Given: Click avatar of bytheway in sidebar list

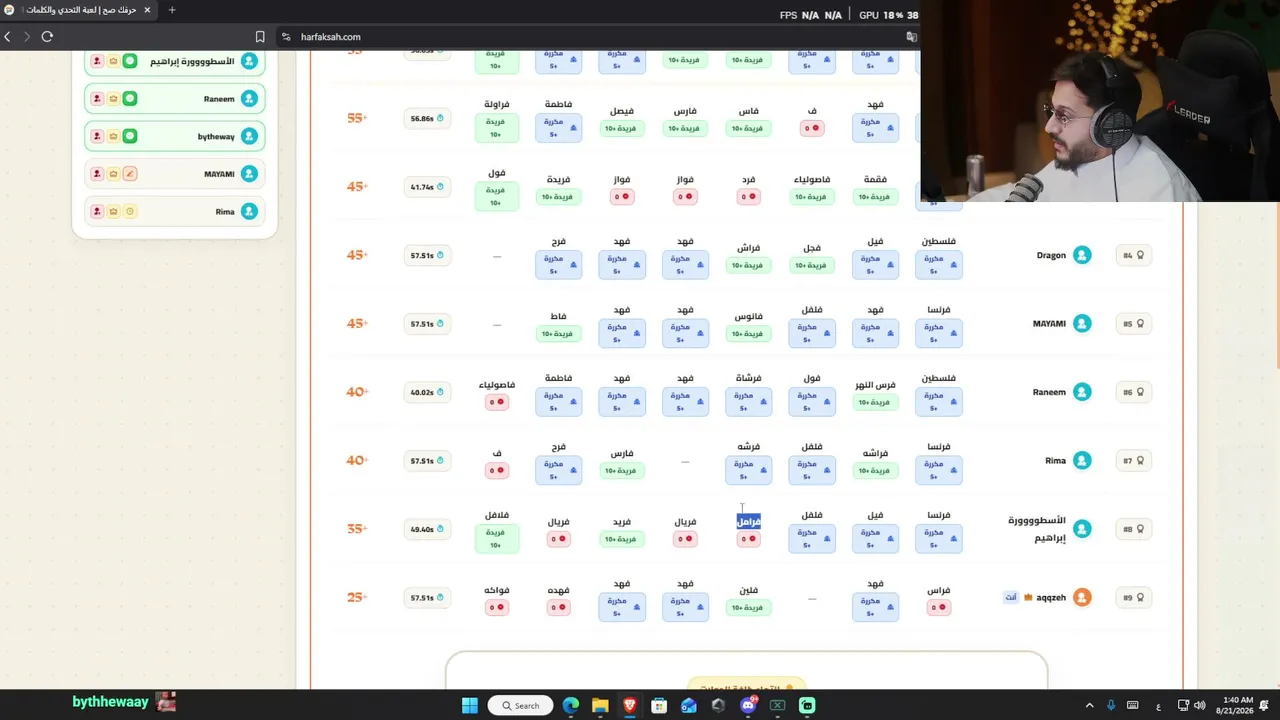Looking at the screenshot, I should tap(249, 136).
